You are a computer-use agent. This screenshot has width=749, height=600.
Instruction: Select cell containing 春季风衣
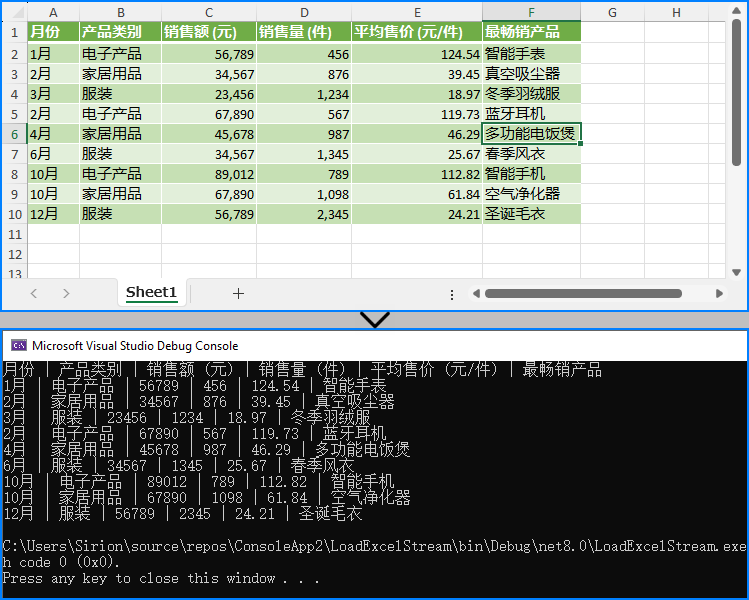532,154
